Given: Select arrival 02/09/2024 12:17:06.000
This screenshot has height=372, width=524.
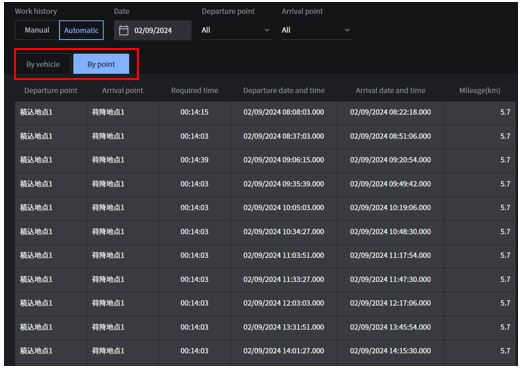Looking at the screenshot, I should (390, 303).
